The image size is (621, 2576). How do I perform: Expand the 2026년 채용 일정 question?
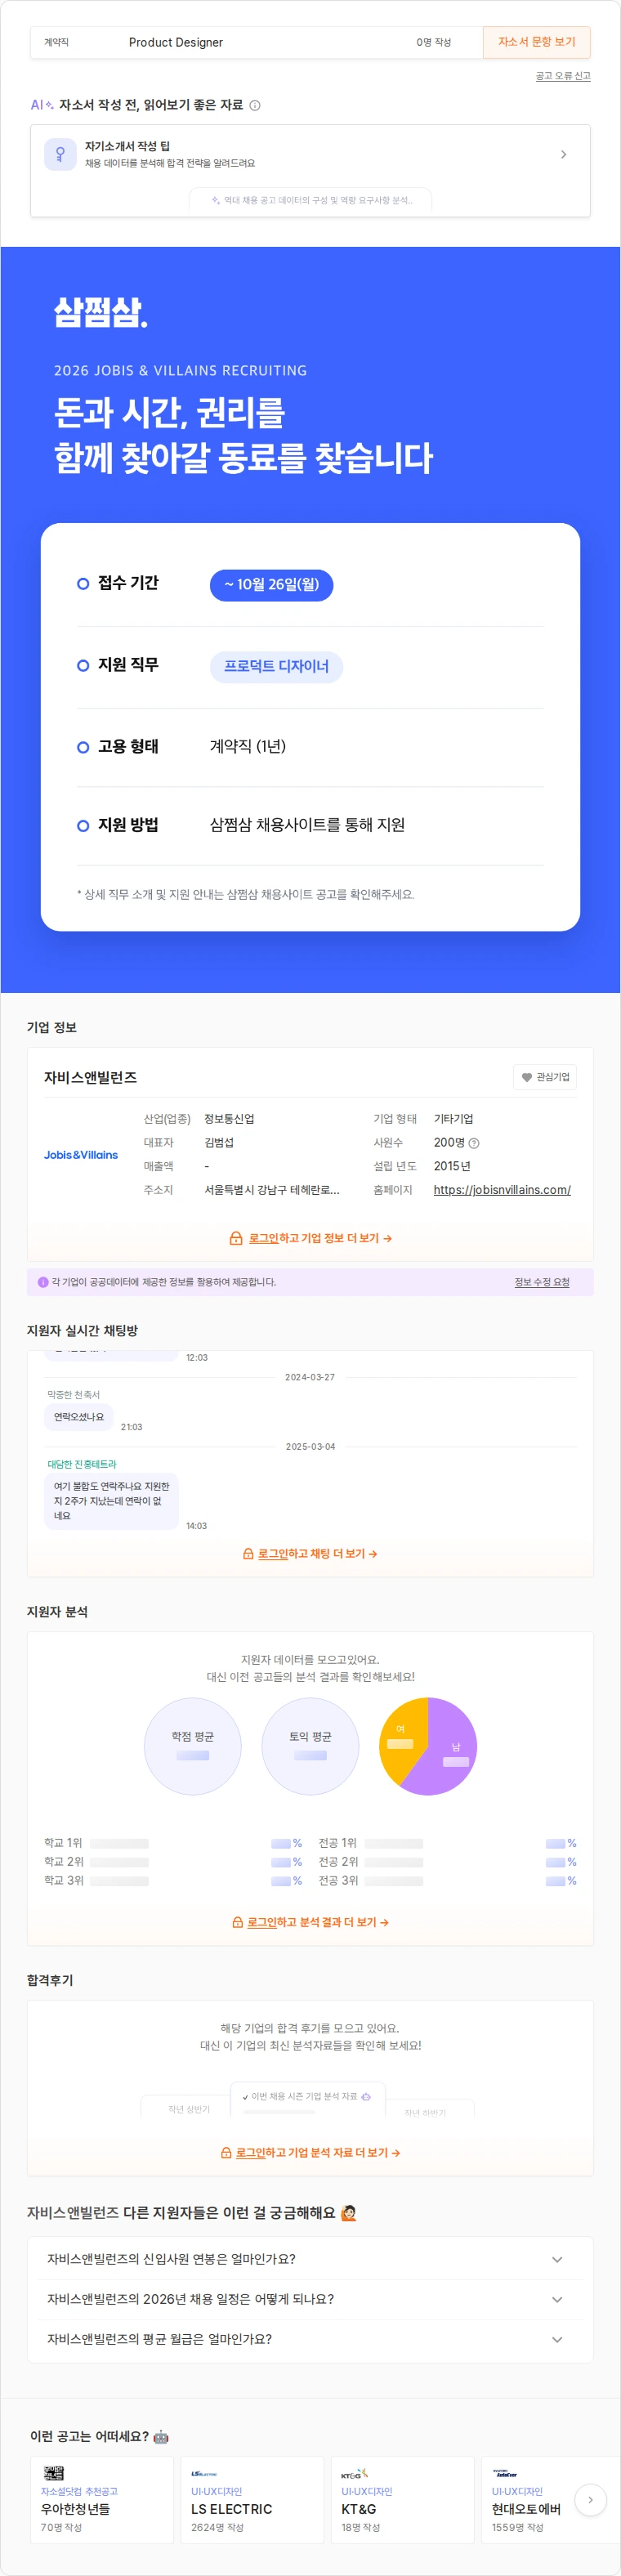click(x=310, y=2299)
